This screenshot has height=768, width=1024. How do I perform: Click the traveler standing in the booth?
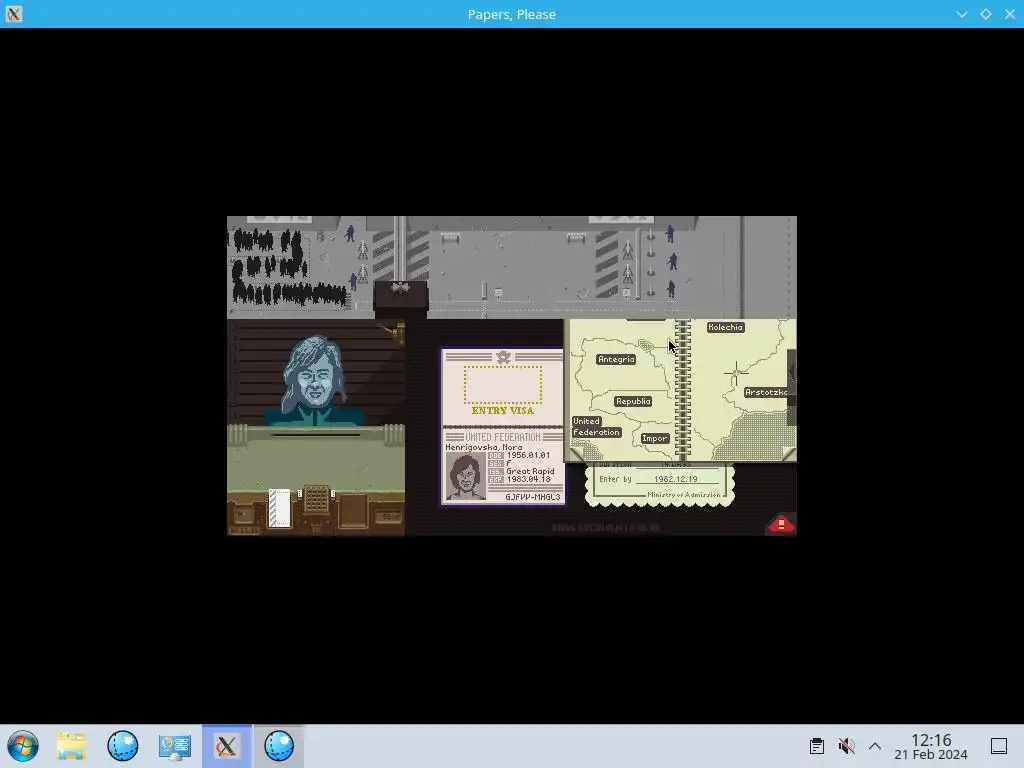pos(315,380)
